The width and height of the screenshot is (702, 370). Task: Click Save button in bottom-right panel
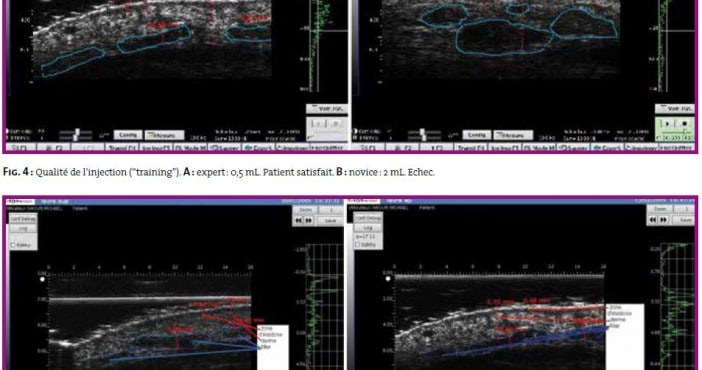(686, 220)
